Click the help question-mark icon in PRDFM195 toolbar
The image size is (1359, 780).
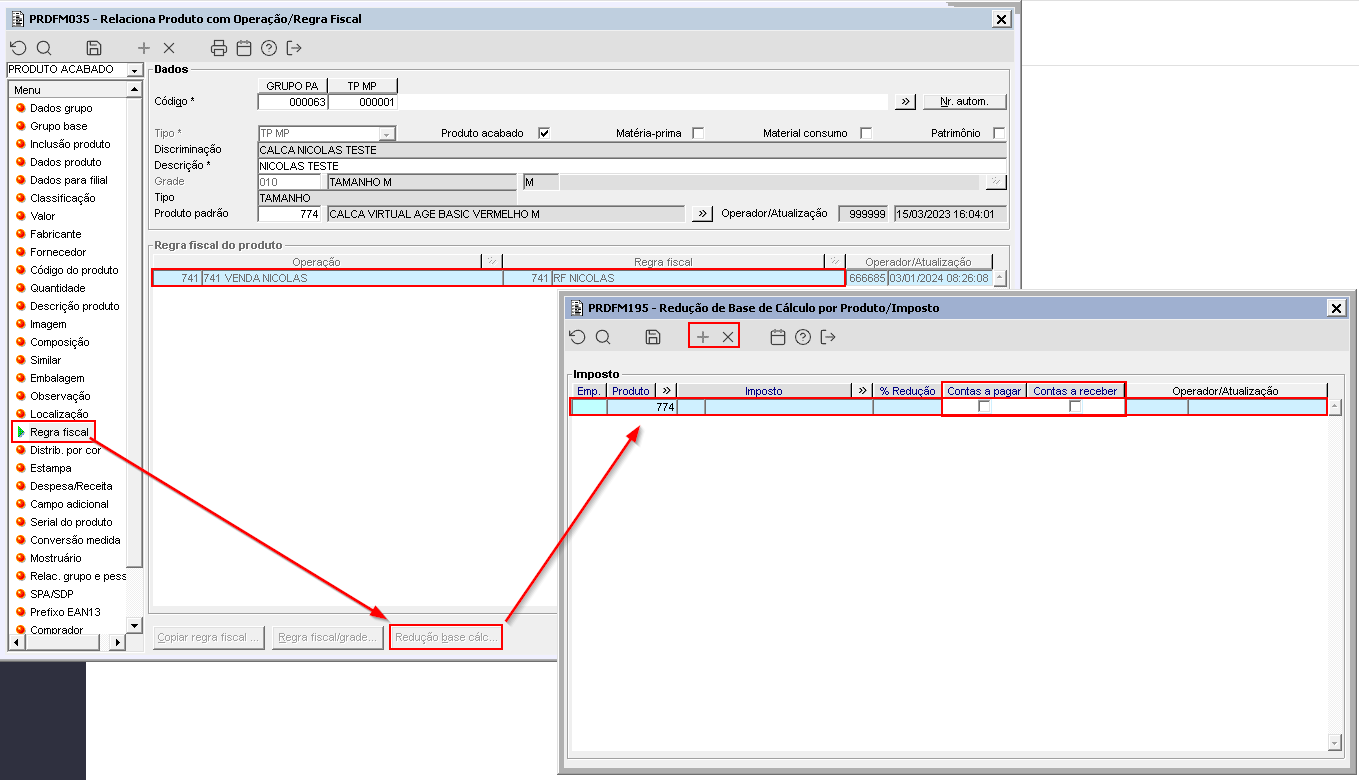(803, 337)
